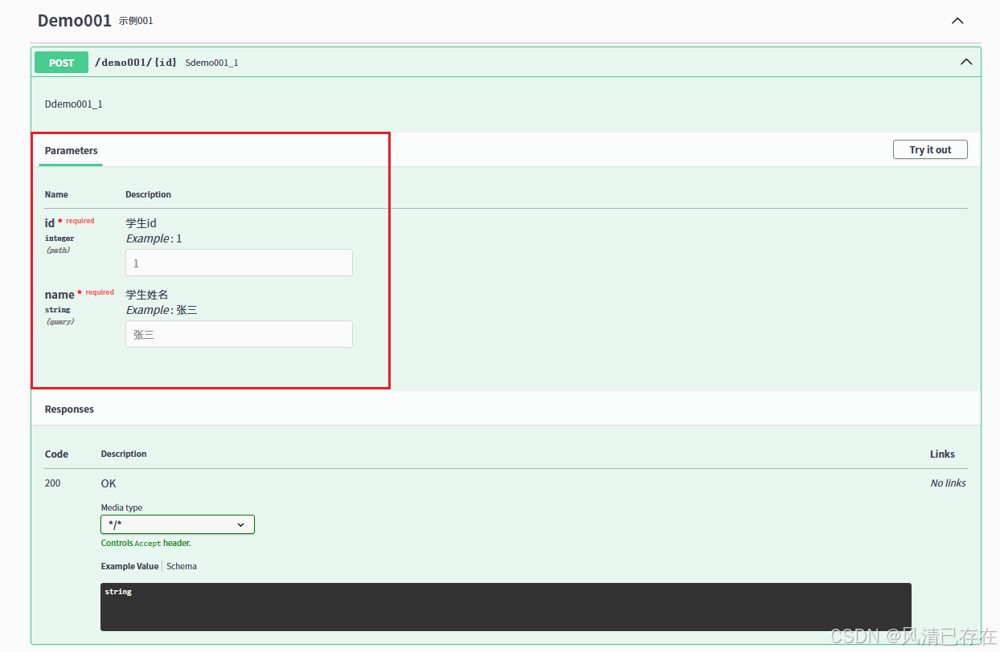Click the green POST method badge
Screen dimensions: 1000x652
click(x=61, y=63)
